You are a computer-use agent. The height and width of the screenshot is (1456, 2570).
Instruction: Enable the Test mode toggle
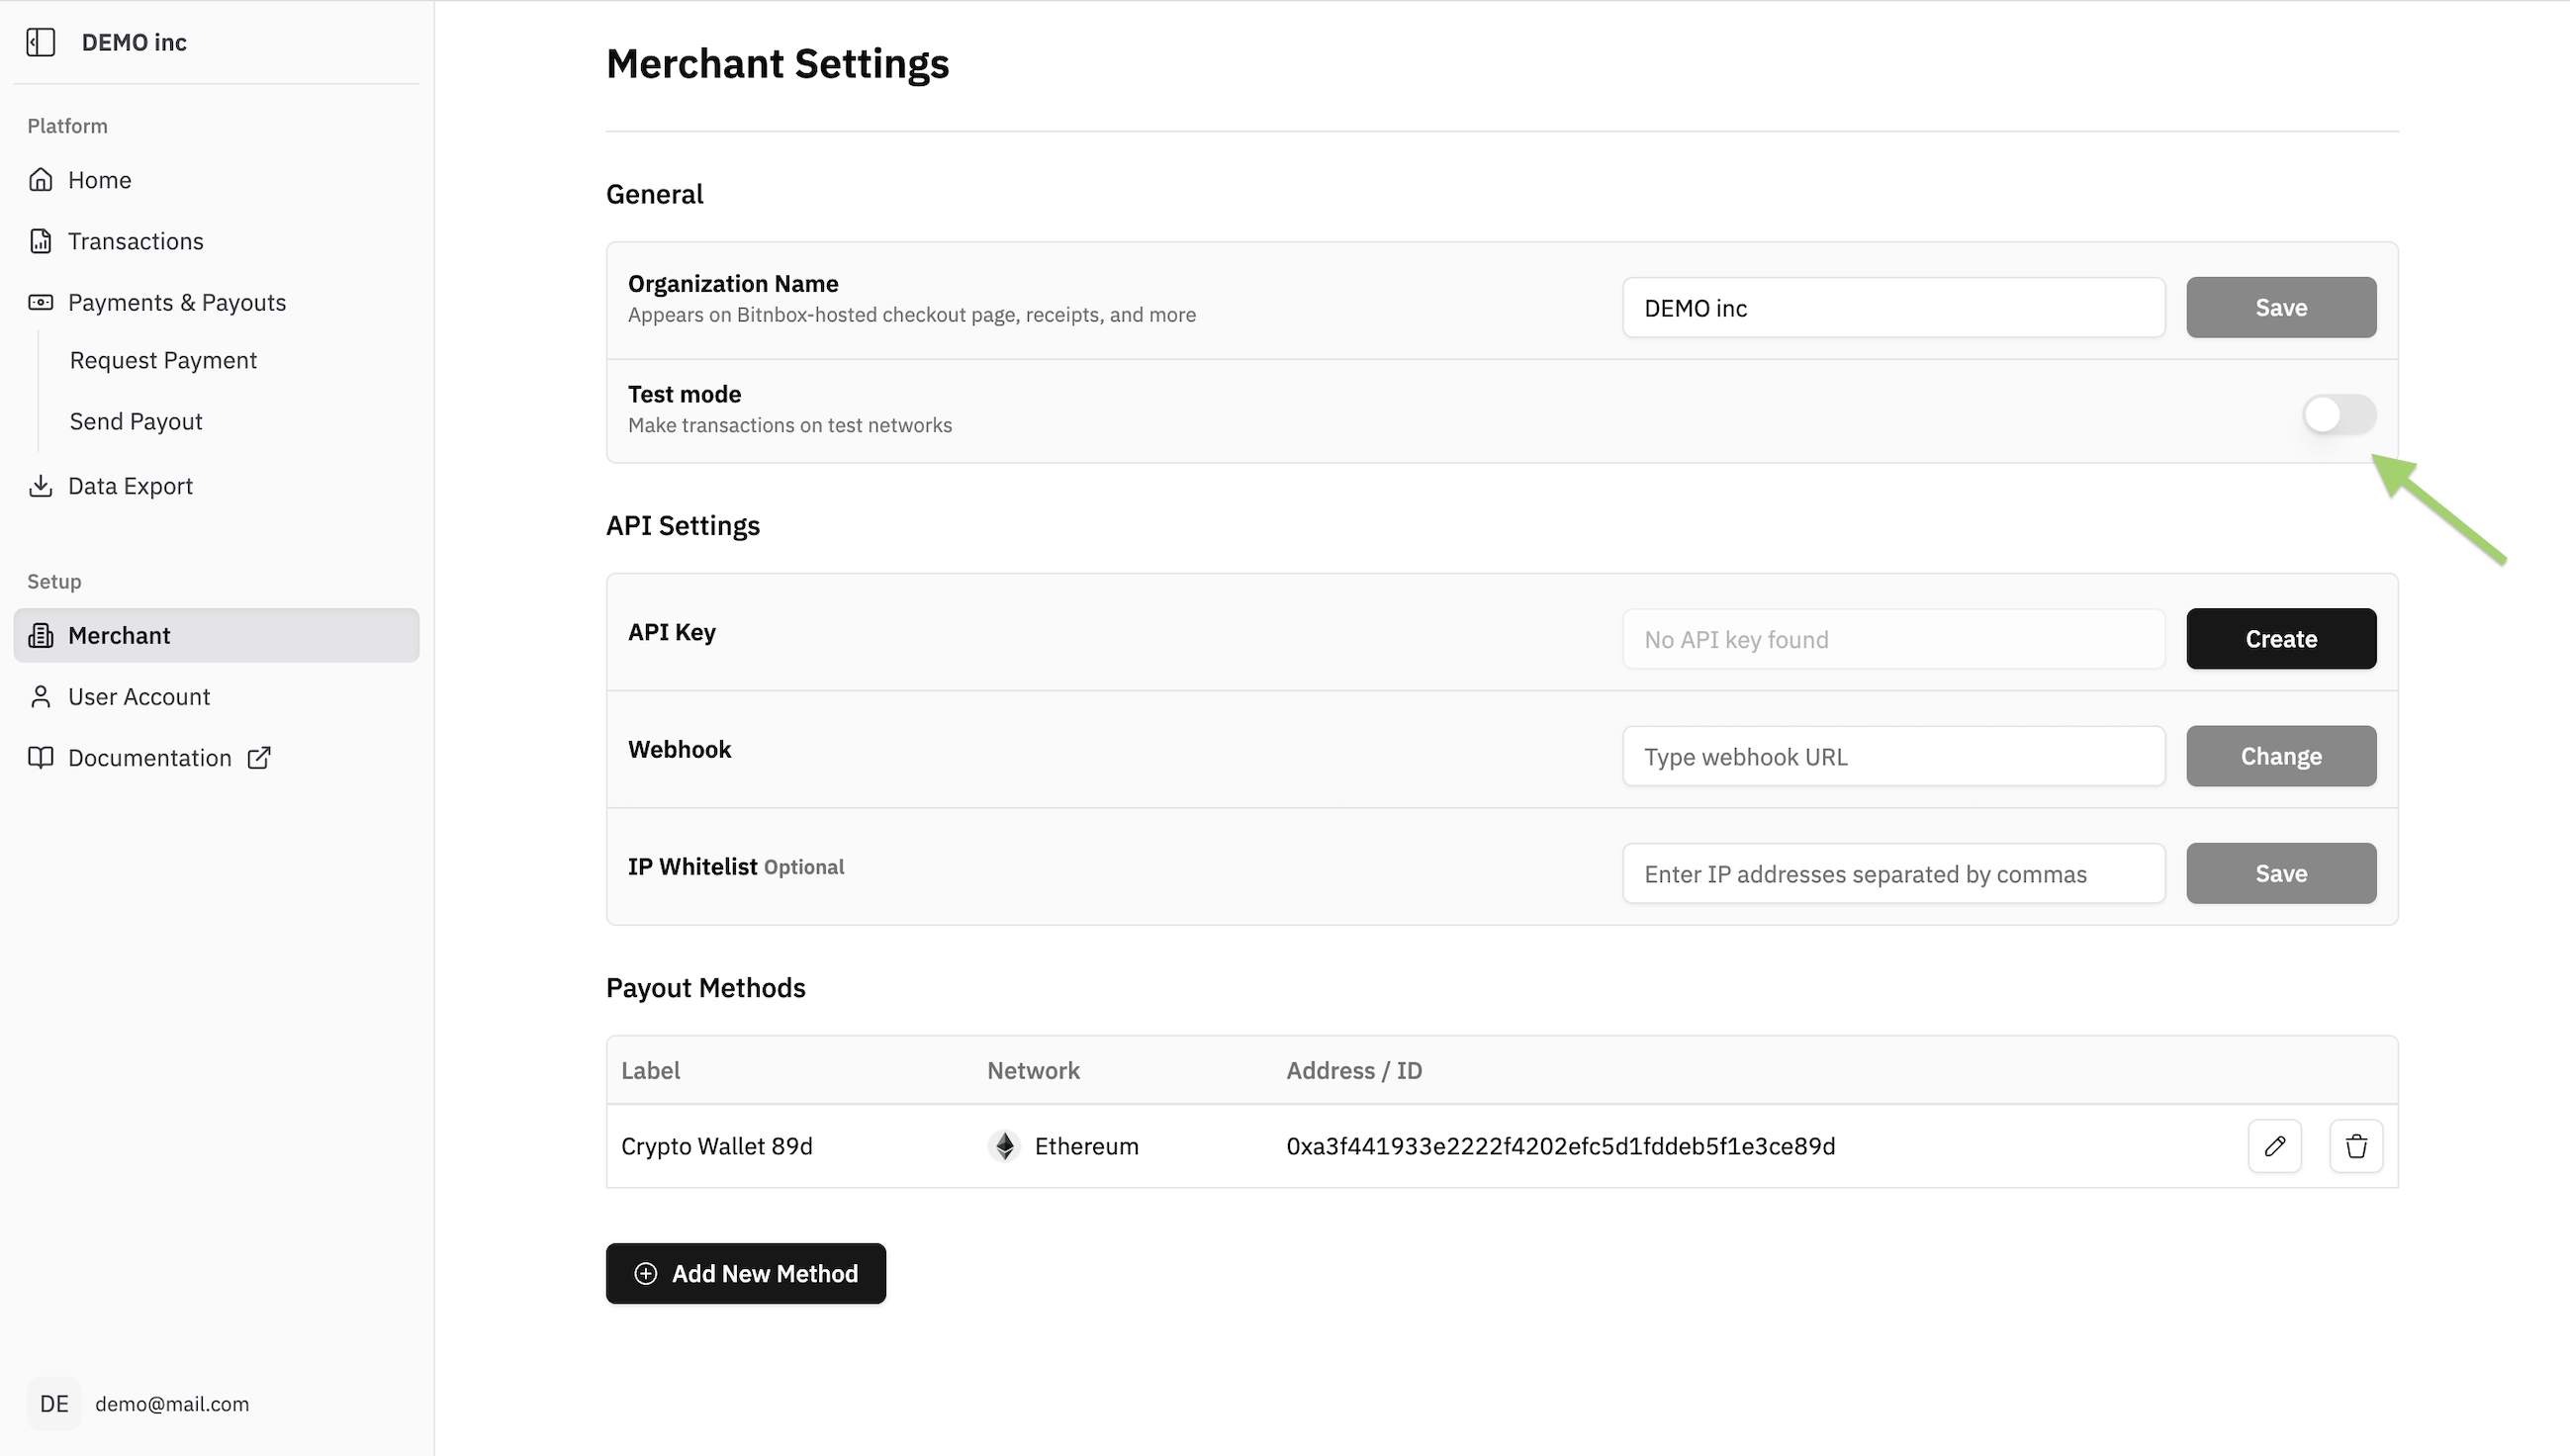[2338, 414]
